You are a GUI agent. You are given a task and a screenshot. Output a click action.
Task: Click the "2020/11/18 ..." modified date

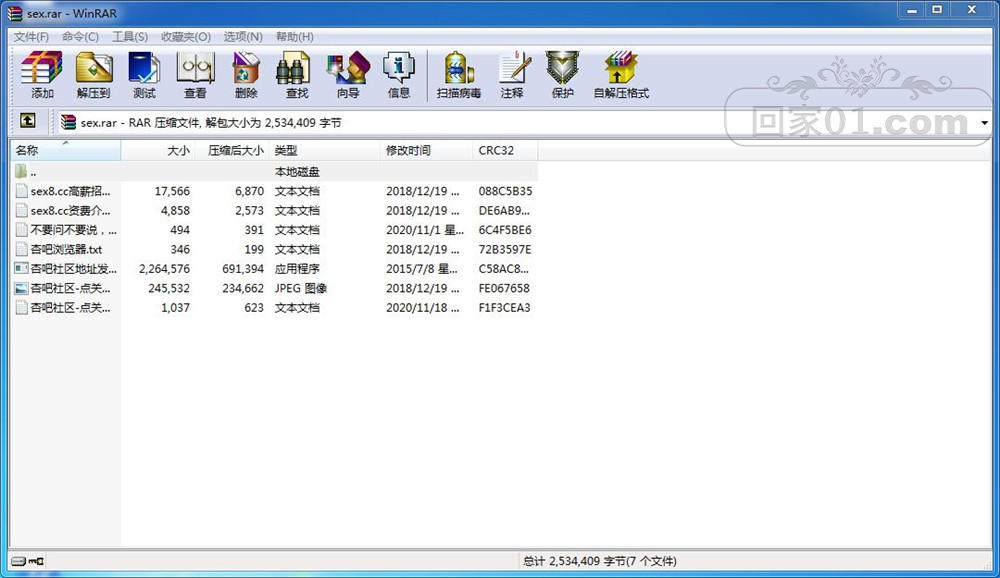point(422,308)
